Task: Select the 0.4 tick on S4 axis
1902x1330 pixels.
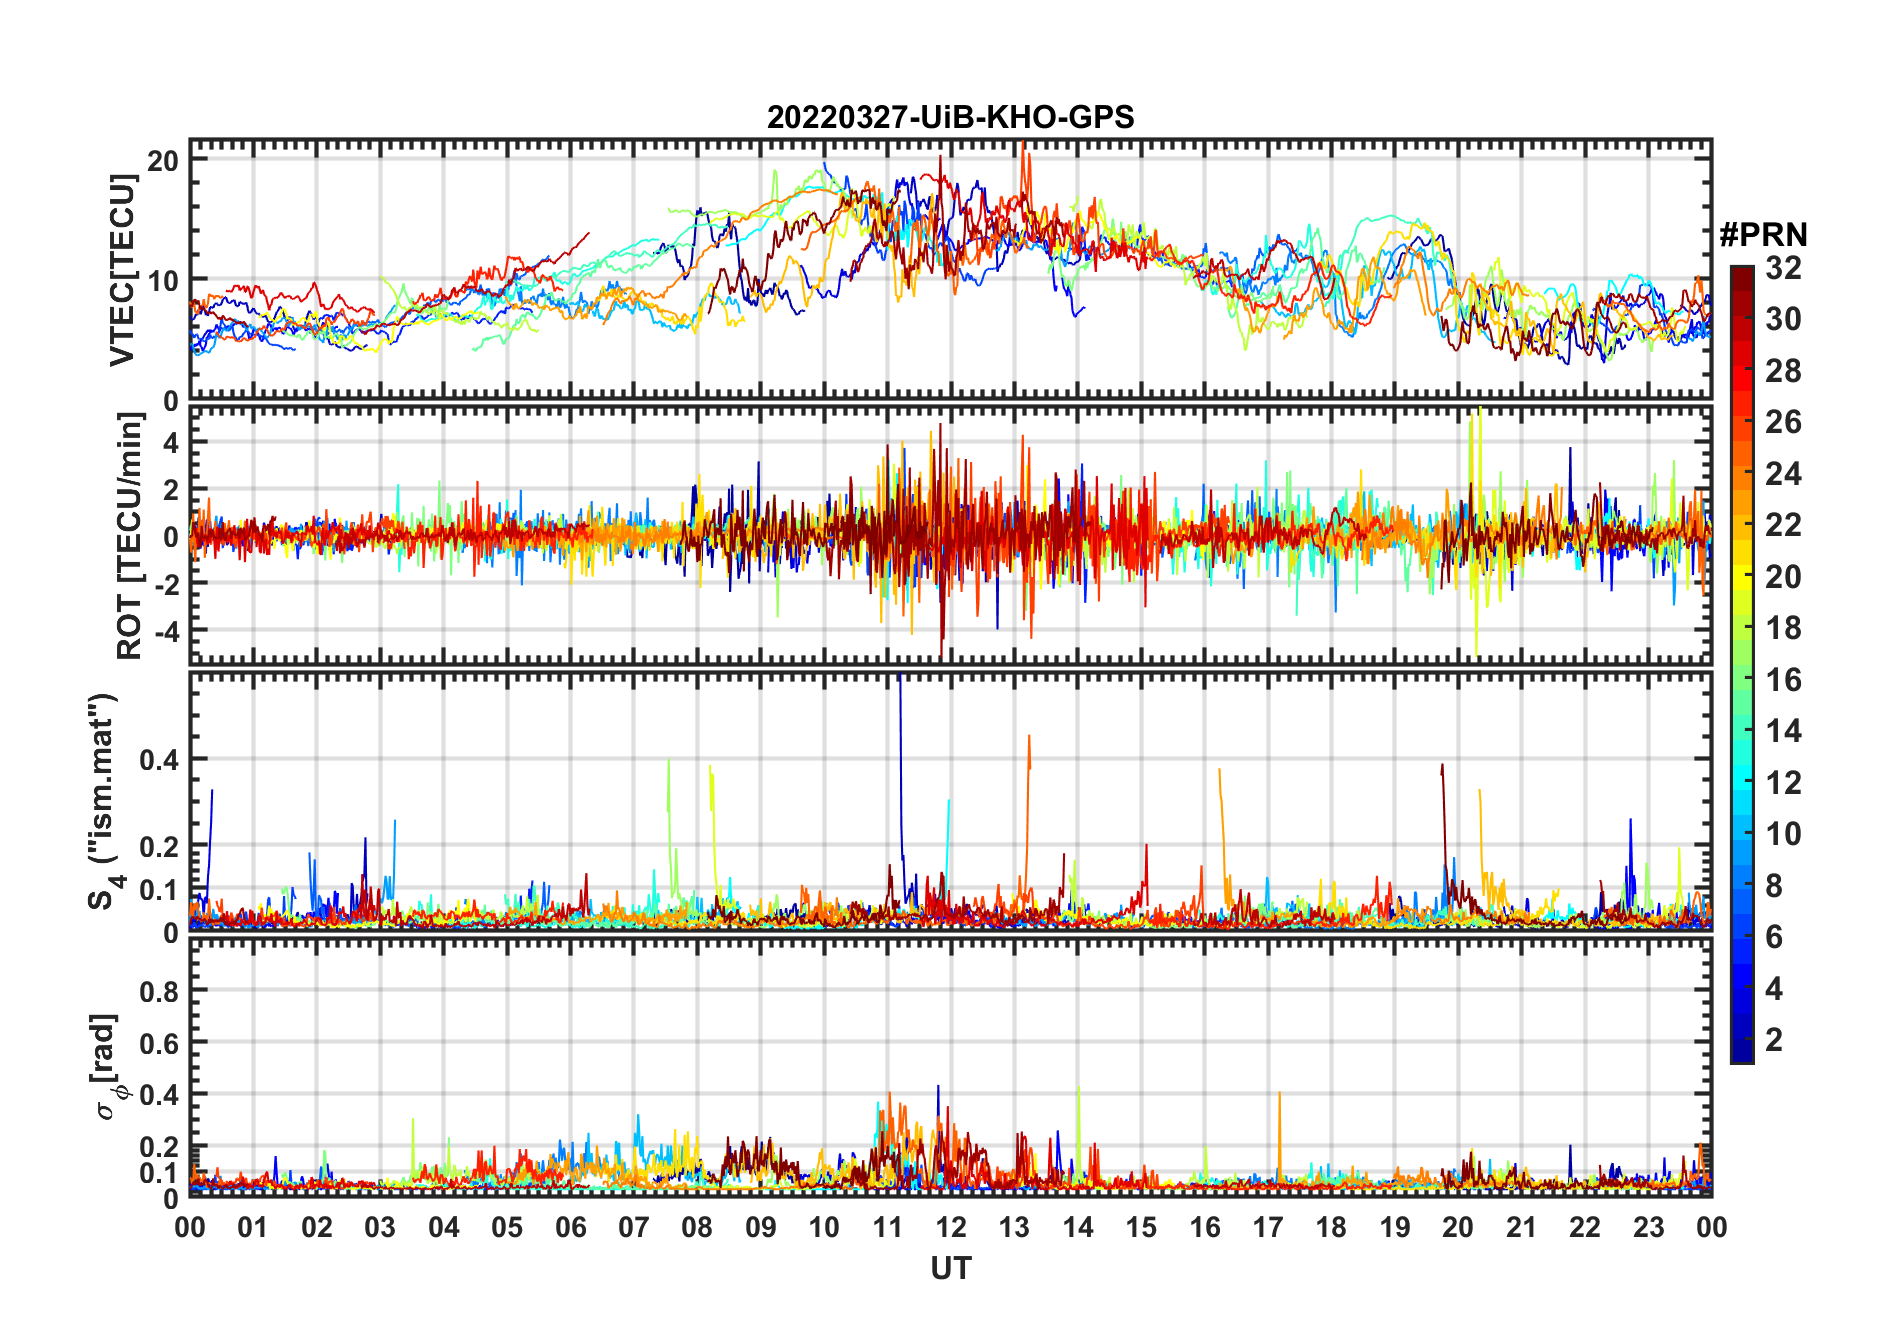Action: pyautogui.click(x=159, y=759)
